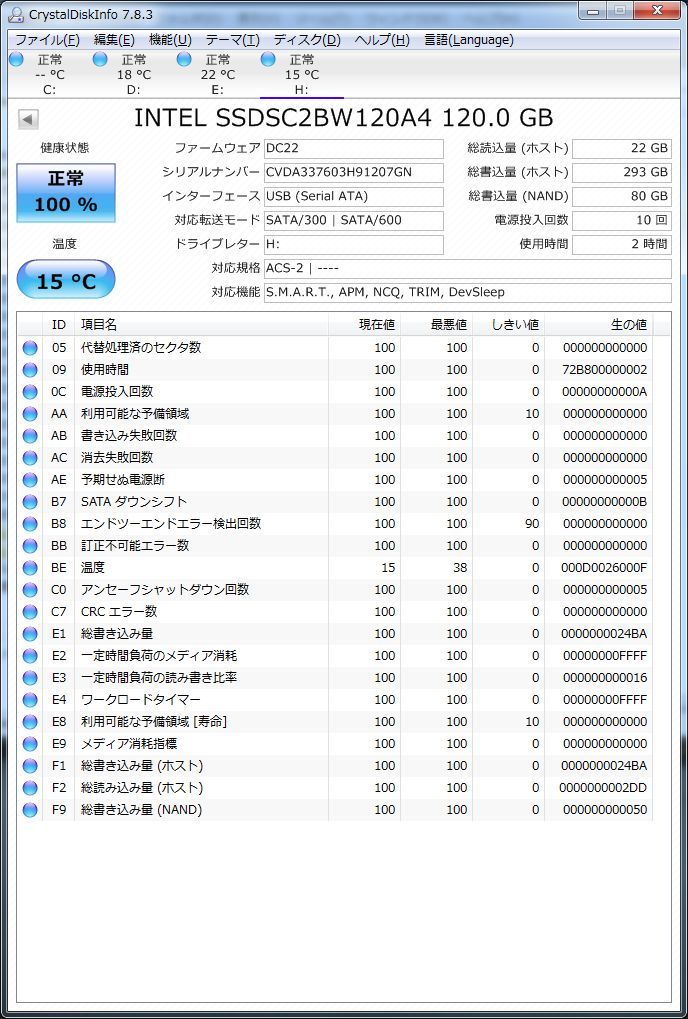Image resolution: width=688 pixels, height=1019 pixels.
Task: Click status orb of row BB 訂正不可能エラー数
Action: [30, 546]
